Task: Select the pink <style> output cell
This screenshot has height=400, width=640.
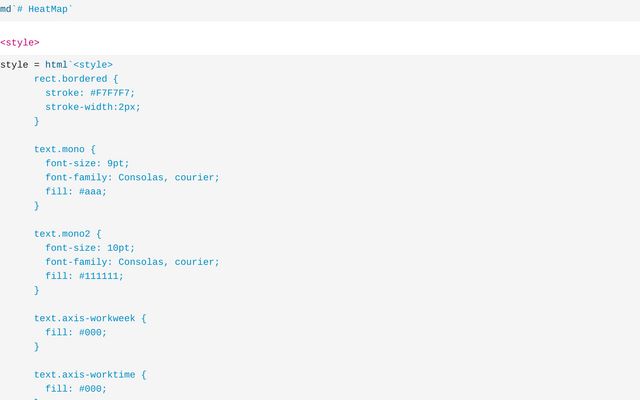Action: point(20,43)
